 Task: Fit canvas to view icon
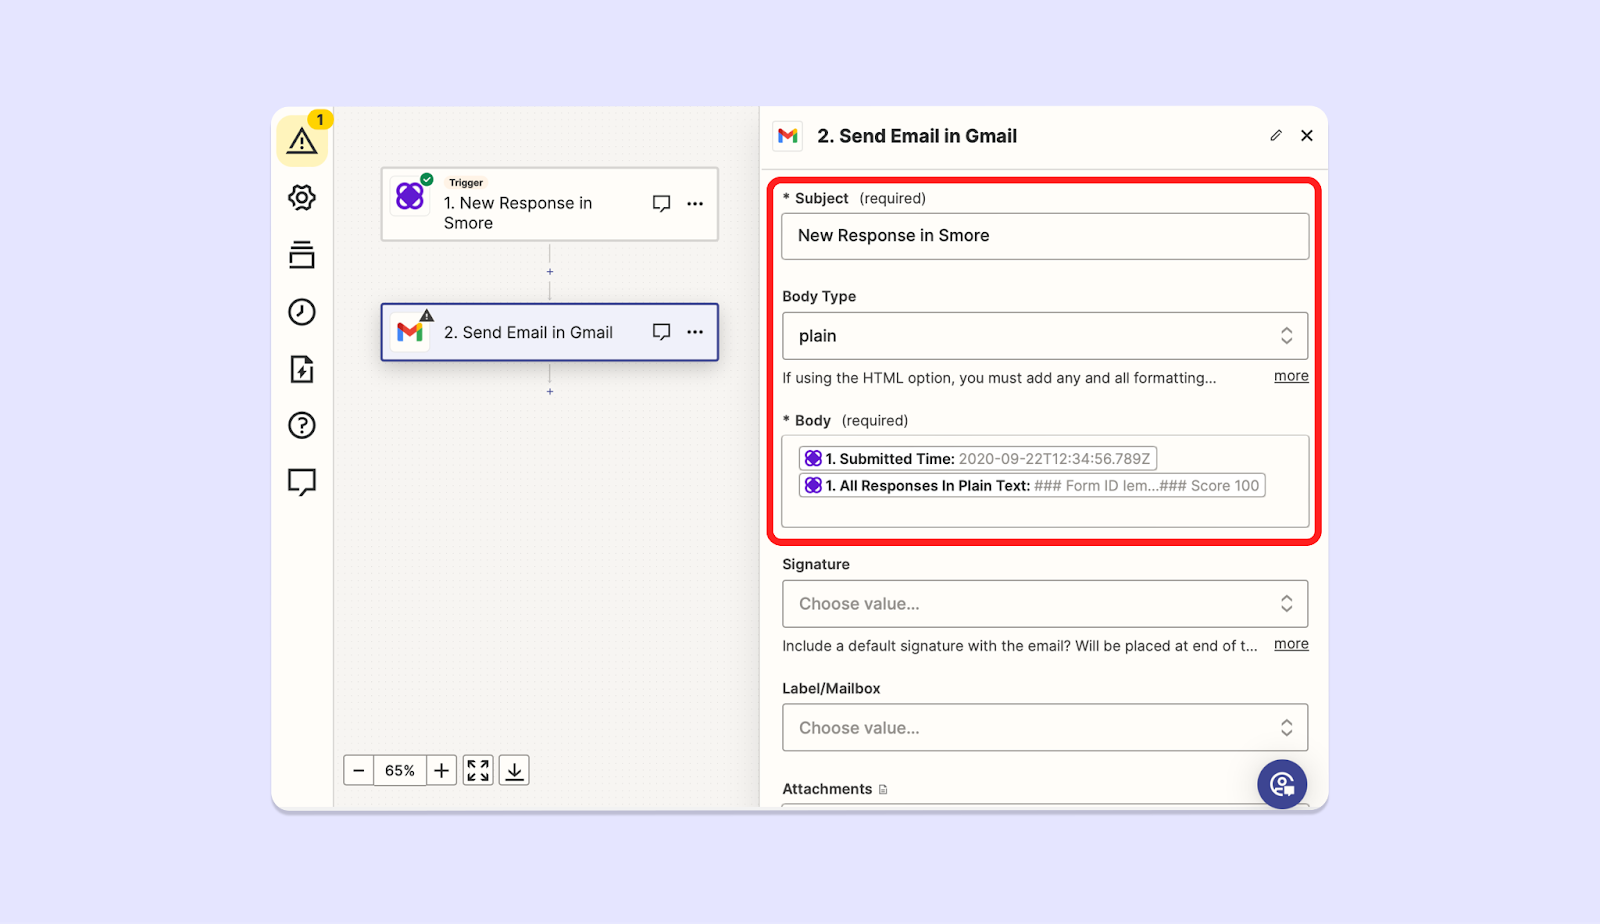tap(478, 771)
